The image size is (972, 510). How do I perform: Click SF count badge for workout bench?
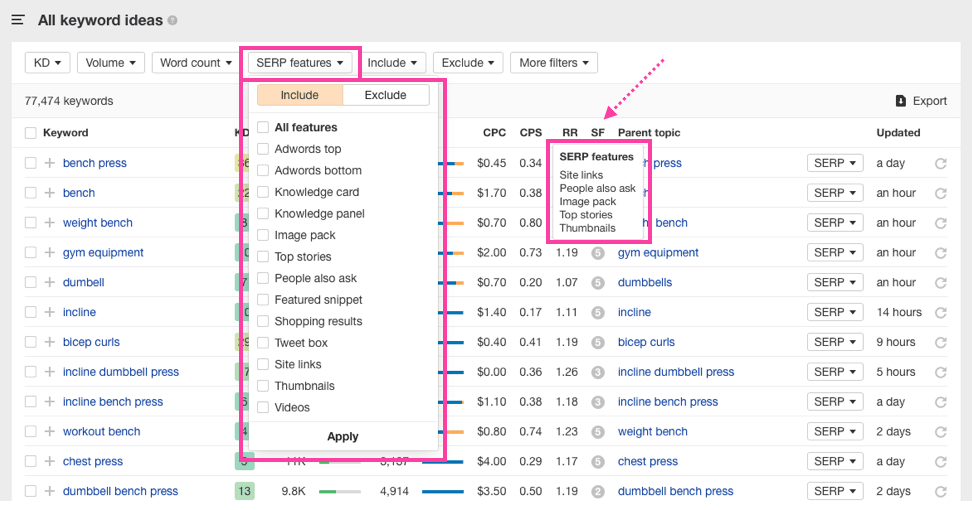pyautogui.click(x=598, y=432)
